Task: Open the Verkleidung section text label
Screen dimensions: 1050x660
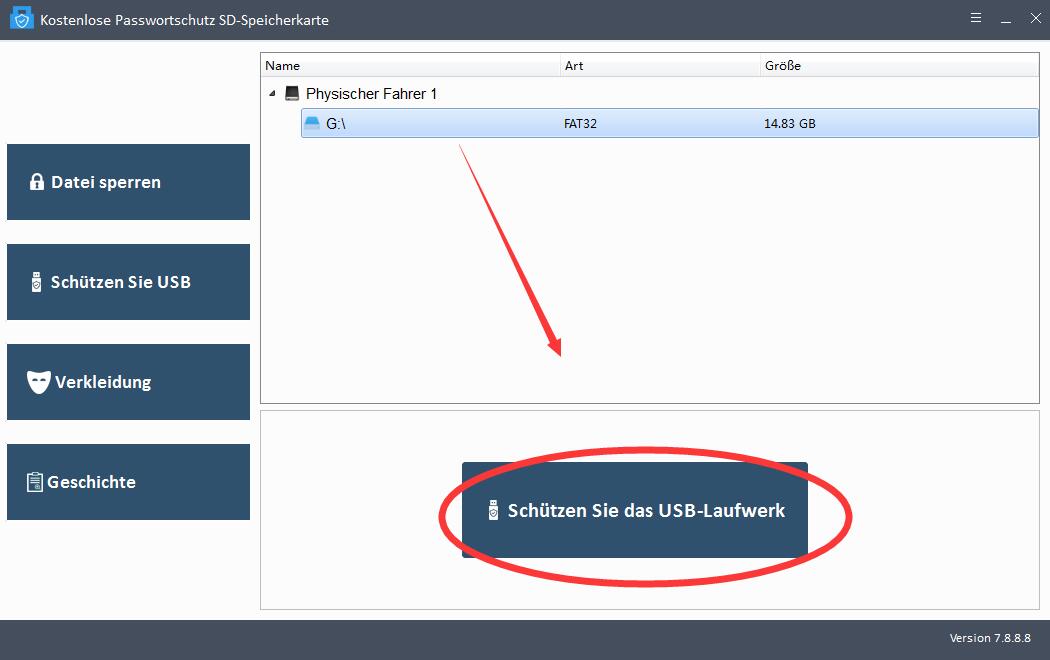Action: 103,382
